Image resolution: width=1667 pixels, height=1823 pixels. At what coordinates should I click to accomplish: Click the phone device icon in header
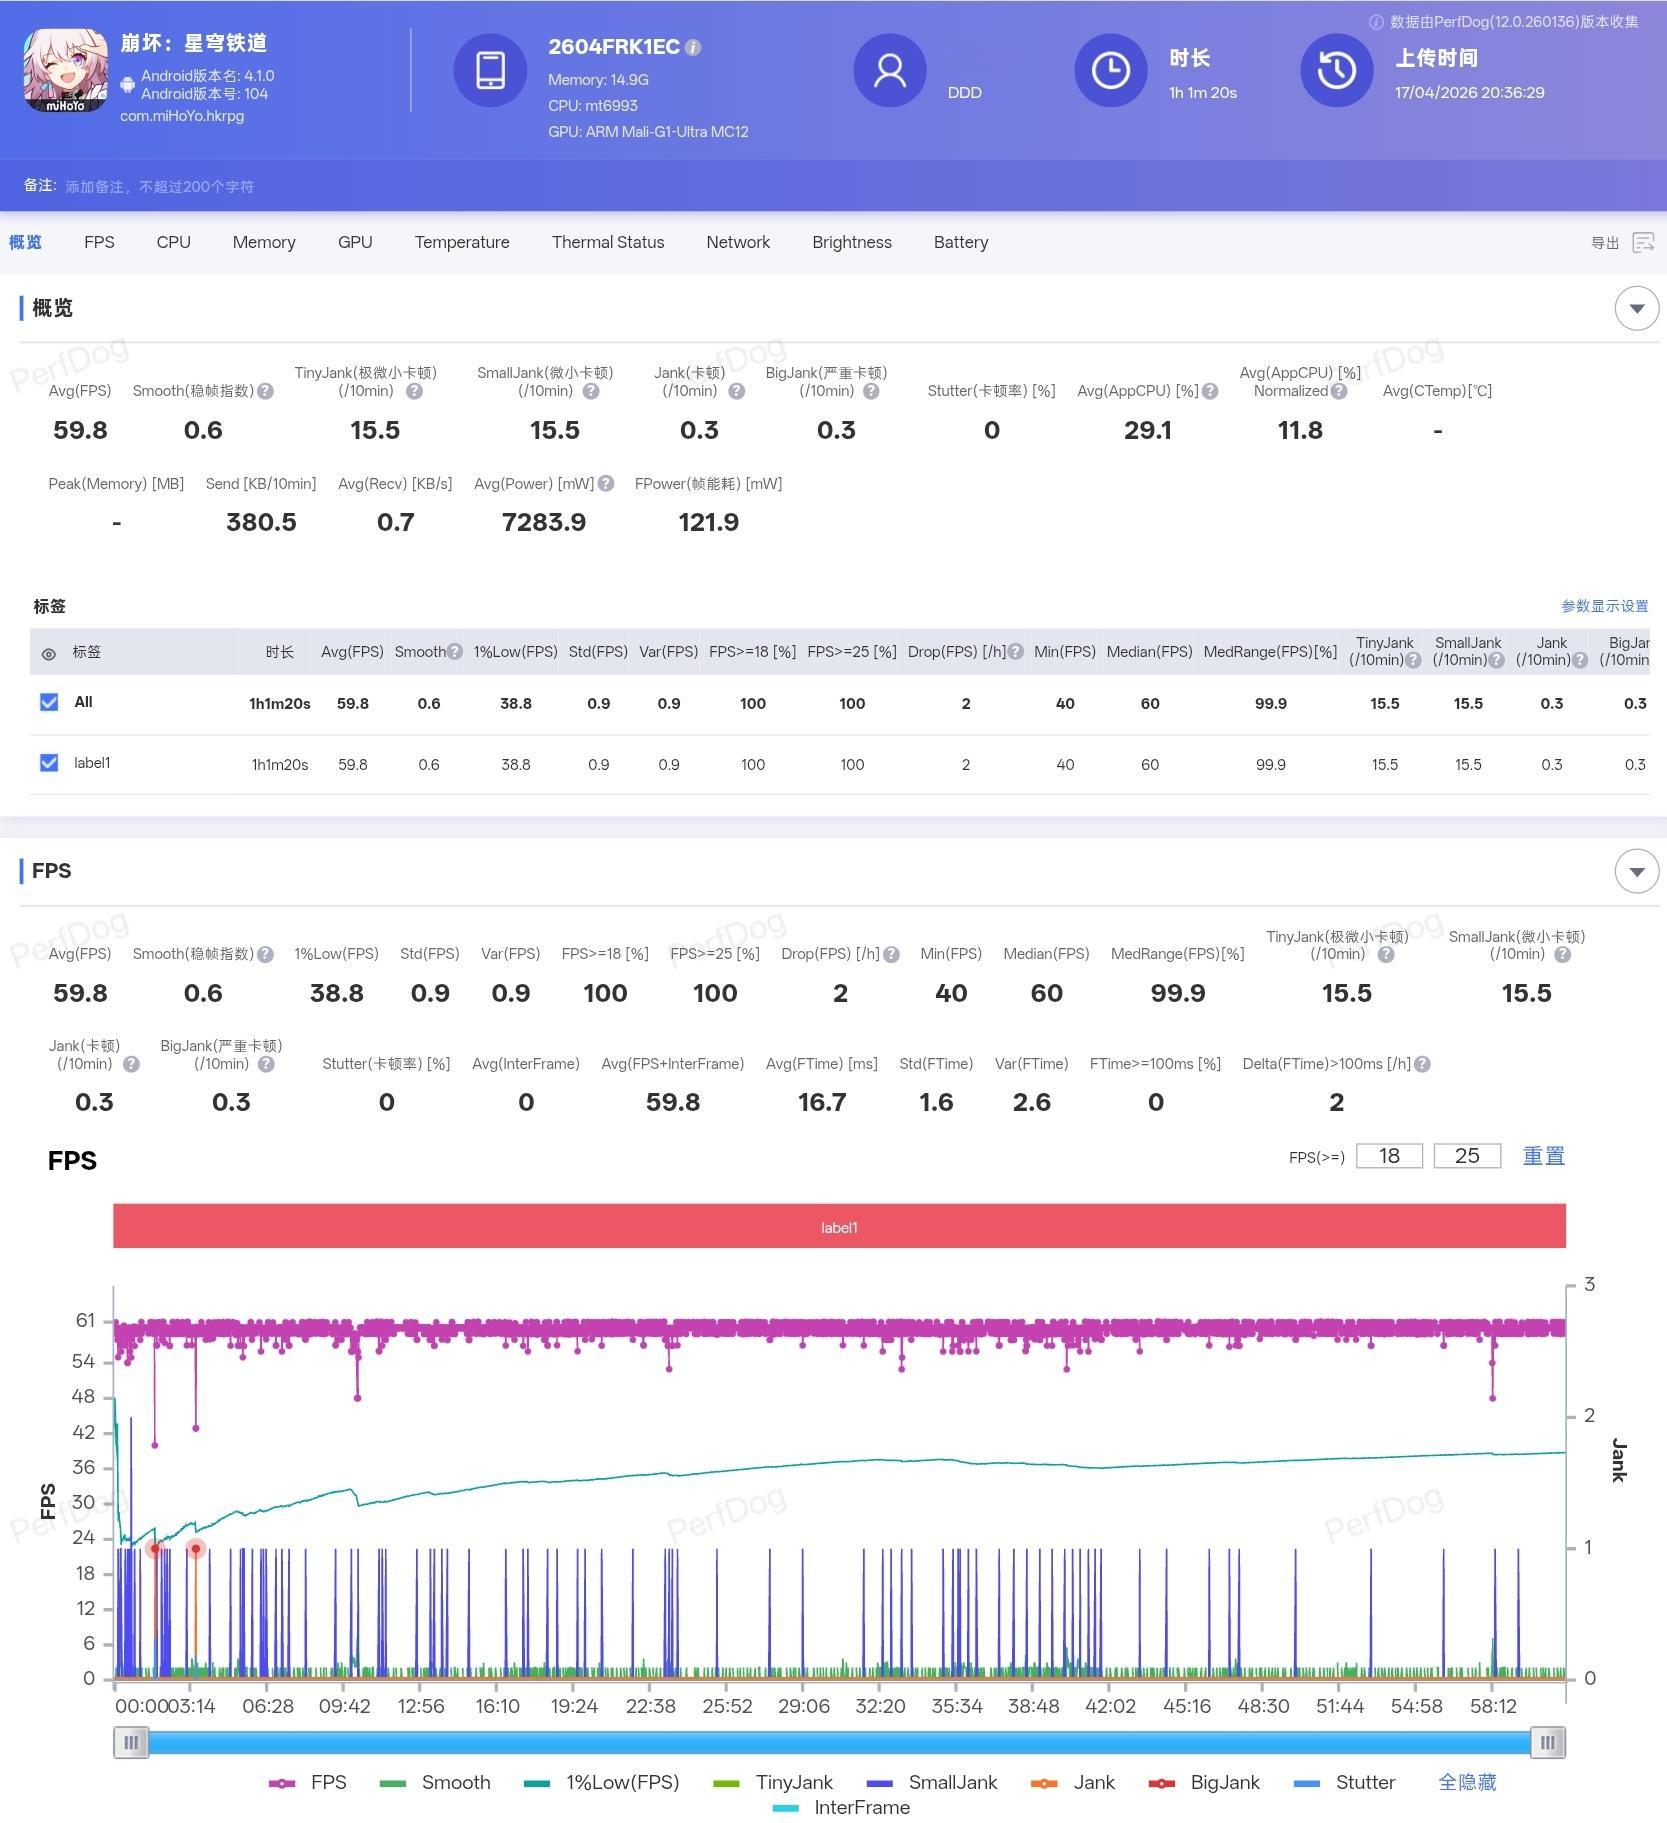pos(490,70)
